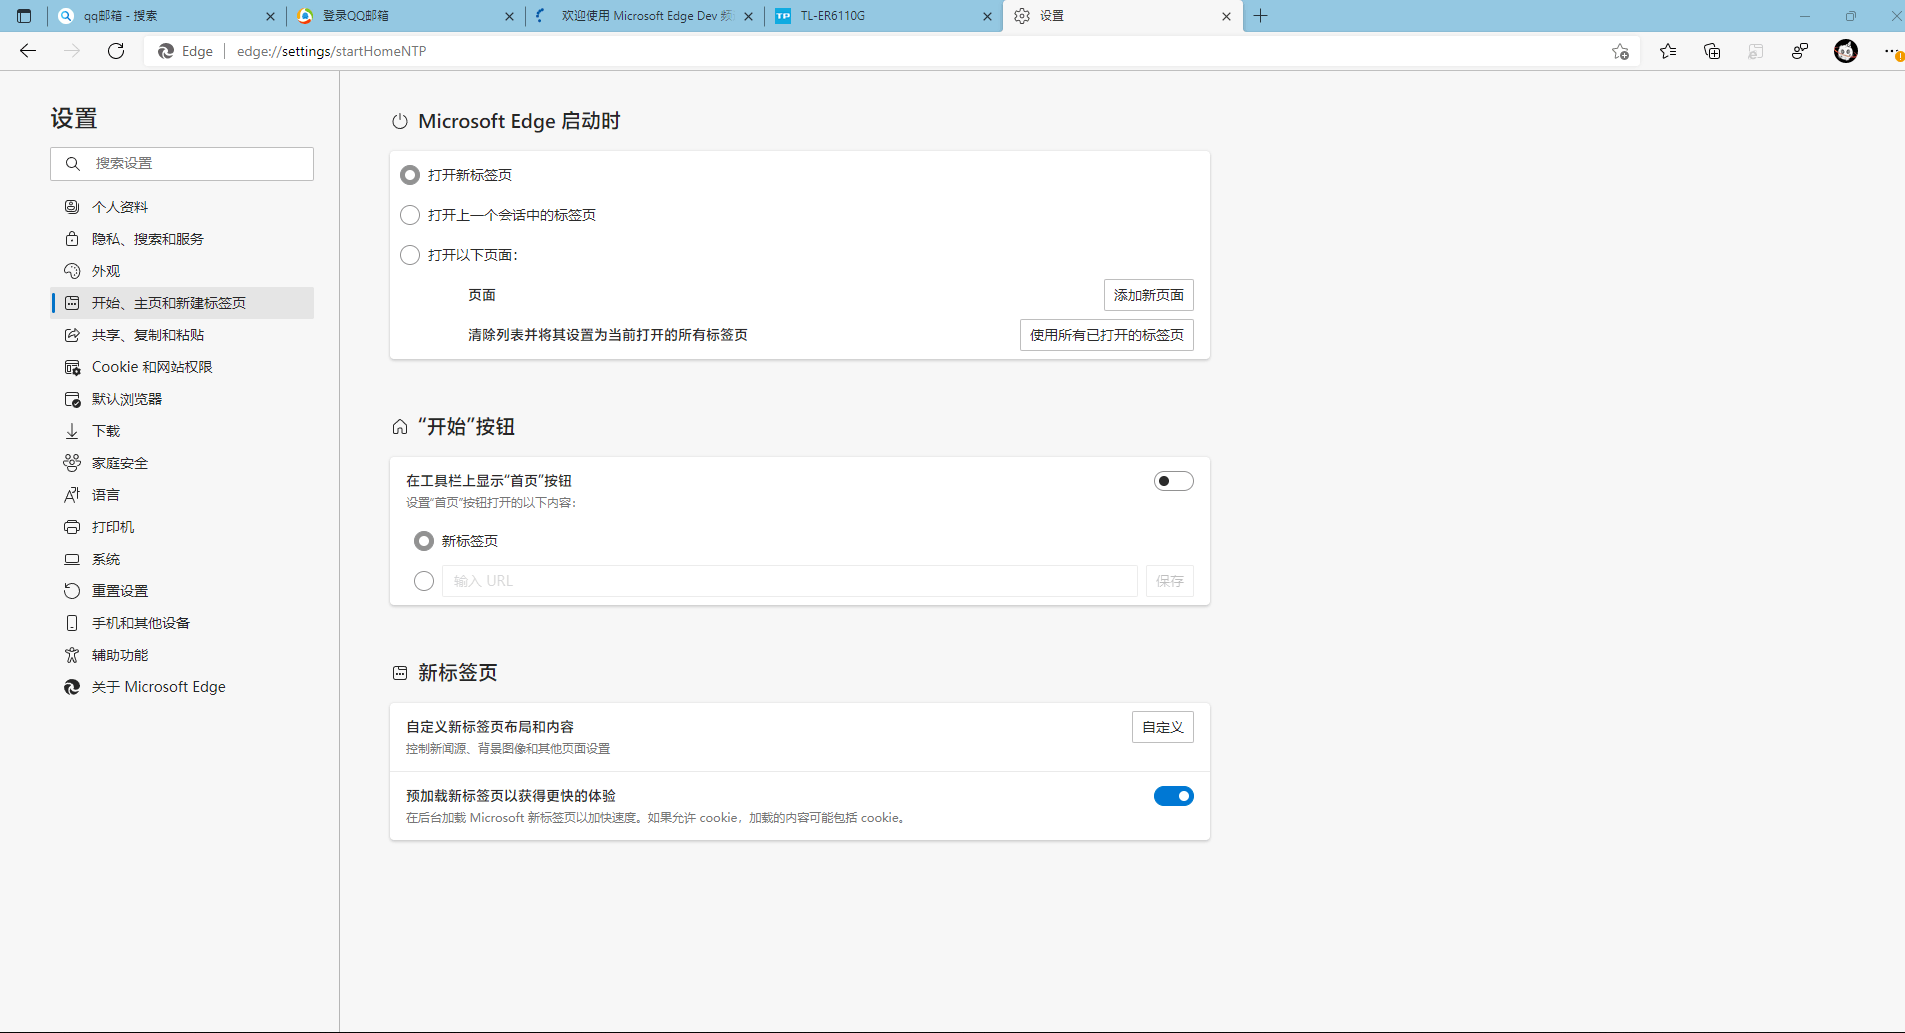This screenshot has width=1905, height=1033.
Task: Click the browser icon for 默认浏览器
Action: tap(72, 399)
